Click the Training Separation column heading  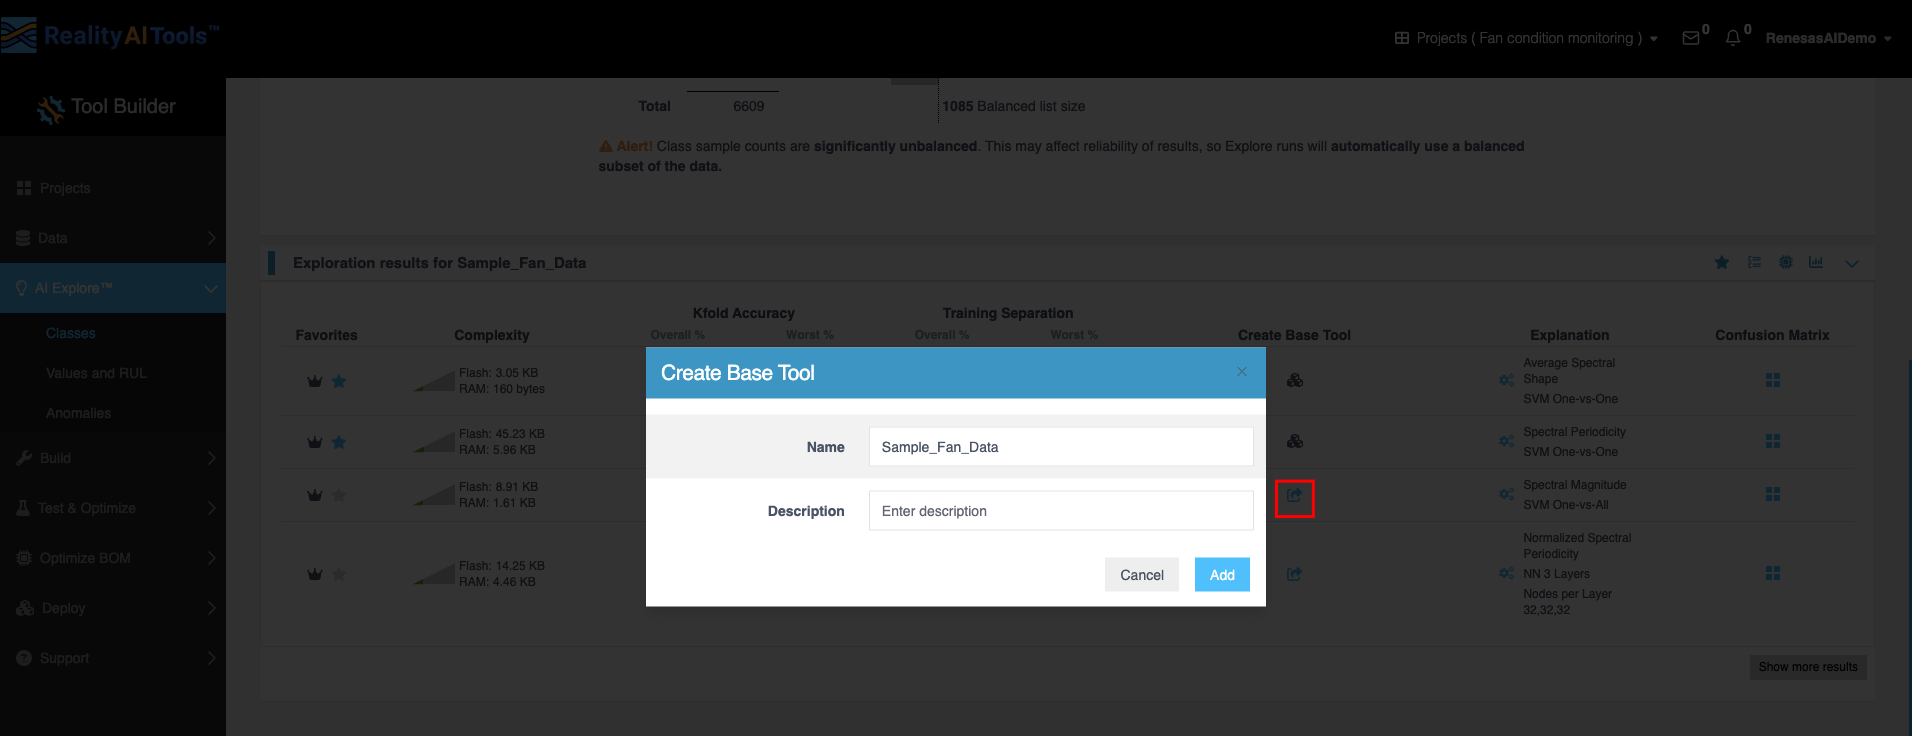click(x=1008, y=313)
